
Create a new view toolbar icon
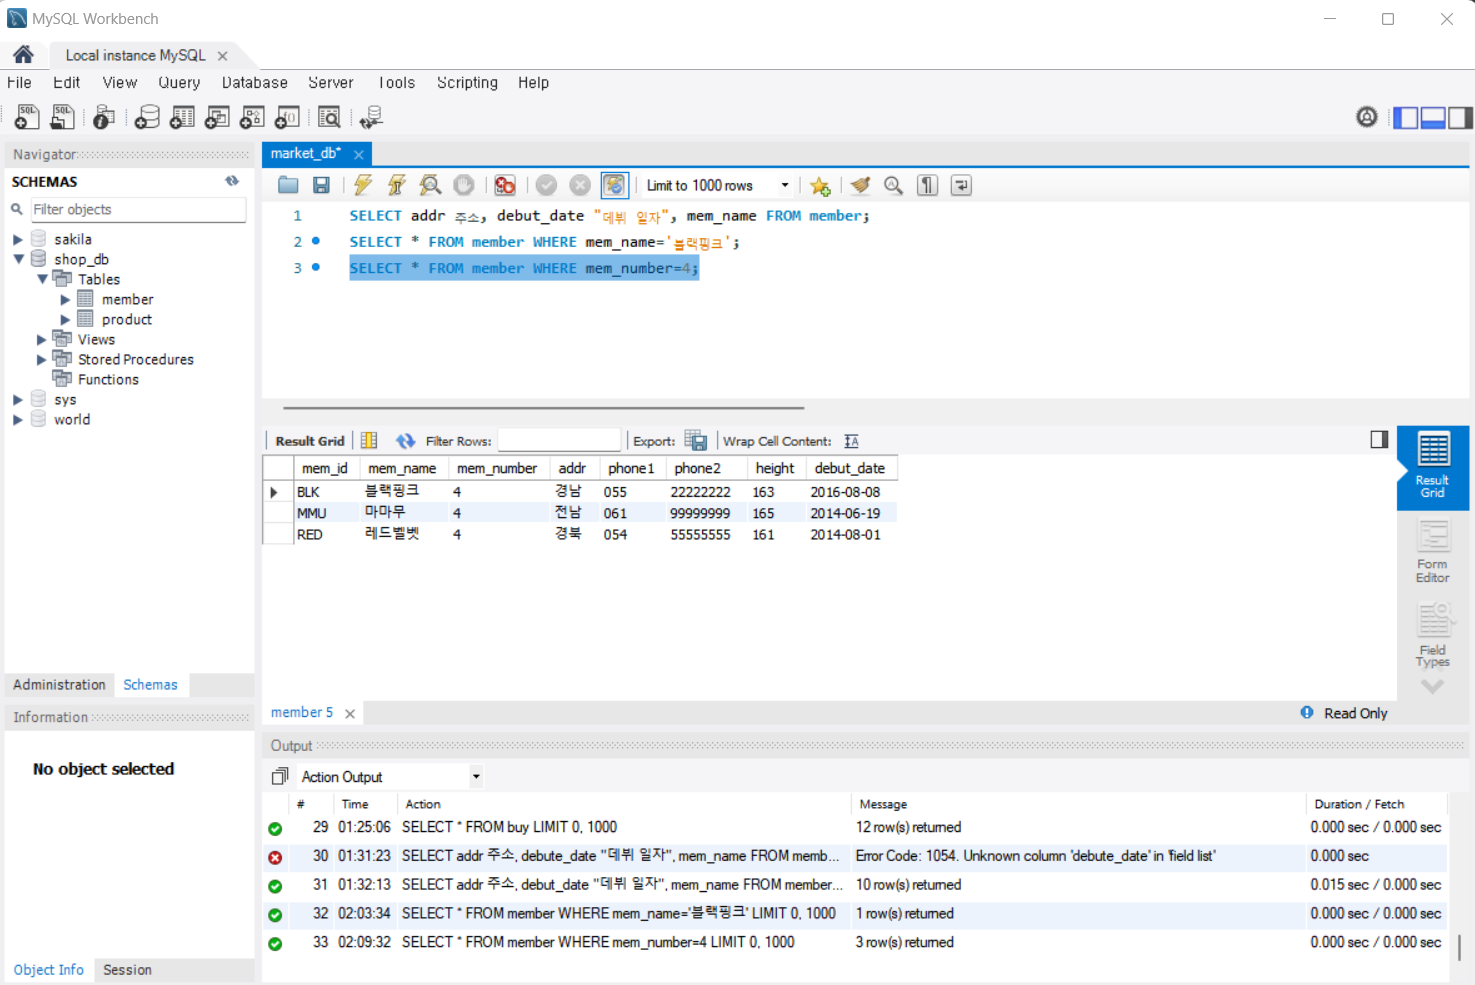pyautogui.click(x=217, y=117)
